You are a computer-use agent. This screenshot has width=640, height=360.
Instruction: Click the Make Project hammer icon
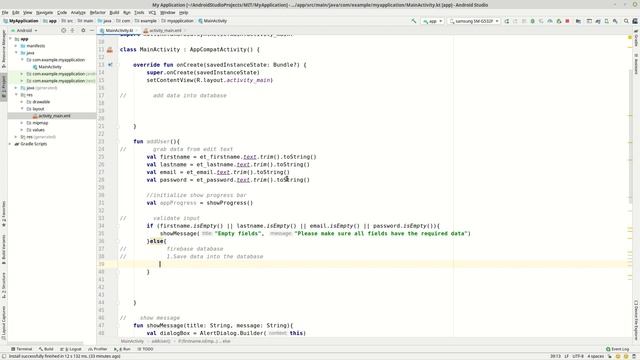pyautogui.click(x=413, y=21)
